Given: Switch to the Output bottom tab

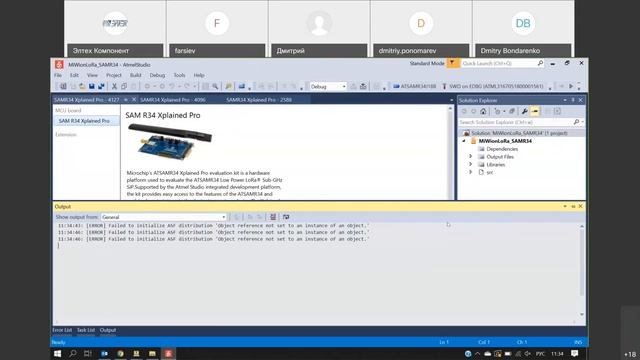Looking at the screenshot, I should [108, 330].
